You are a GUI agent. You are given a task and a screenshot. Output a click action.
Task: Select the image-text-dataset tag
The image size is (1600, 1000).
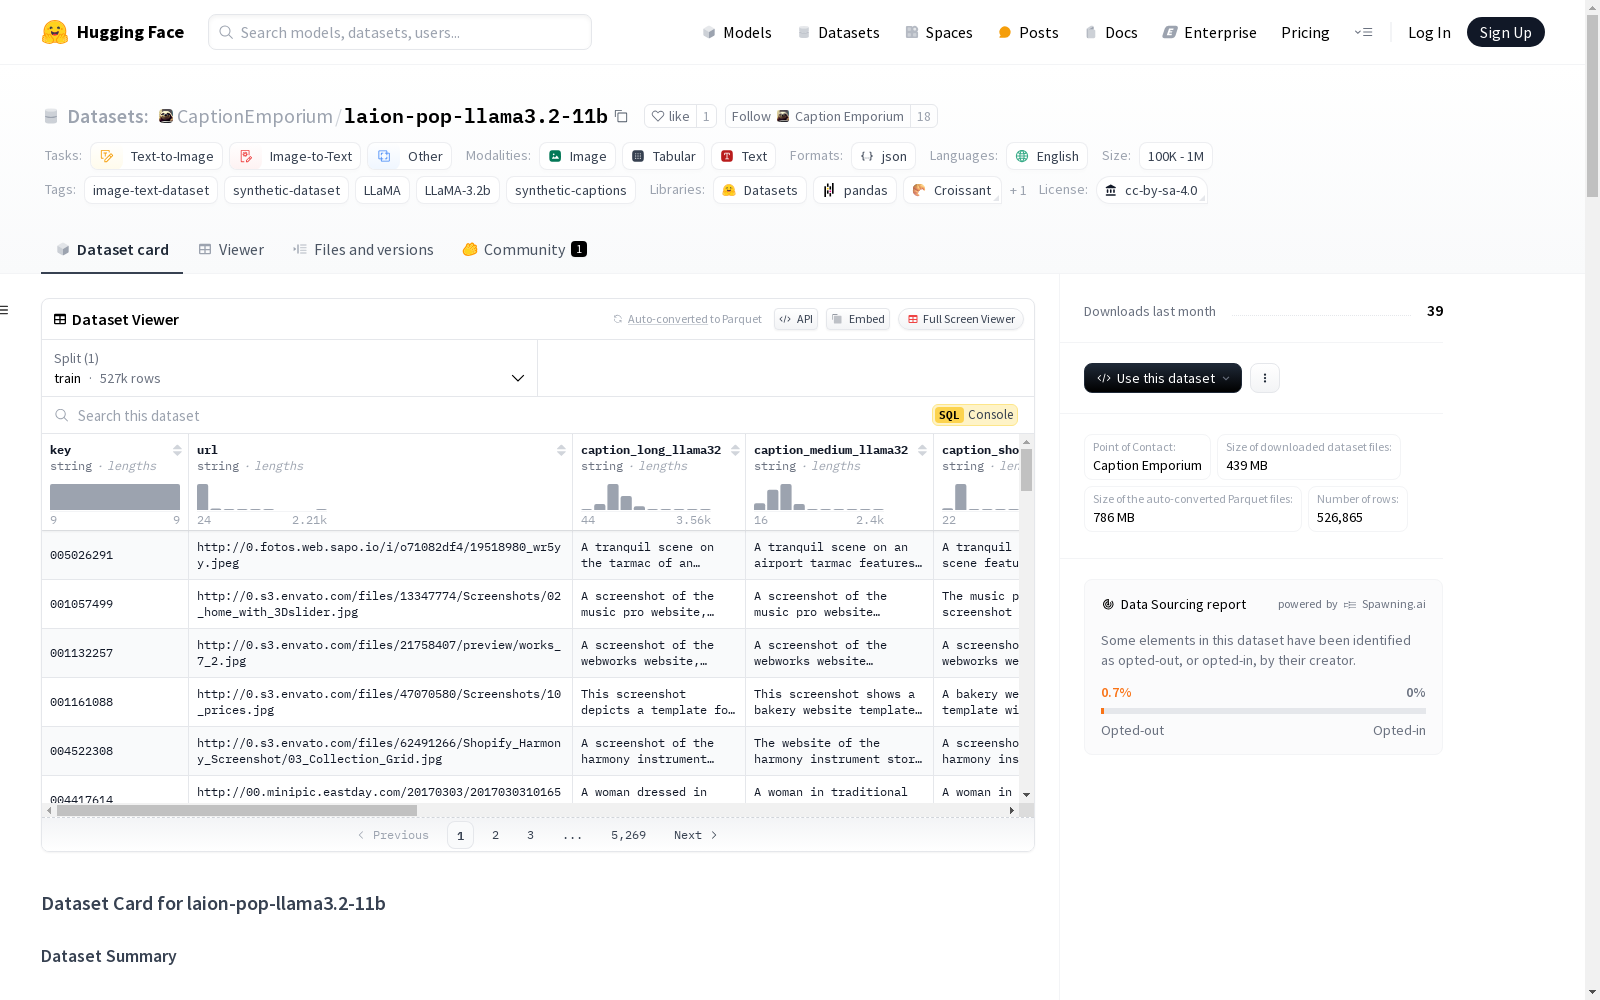[151, 190]
